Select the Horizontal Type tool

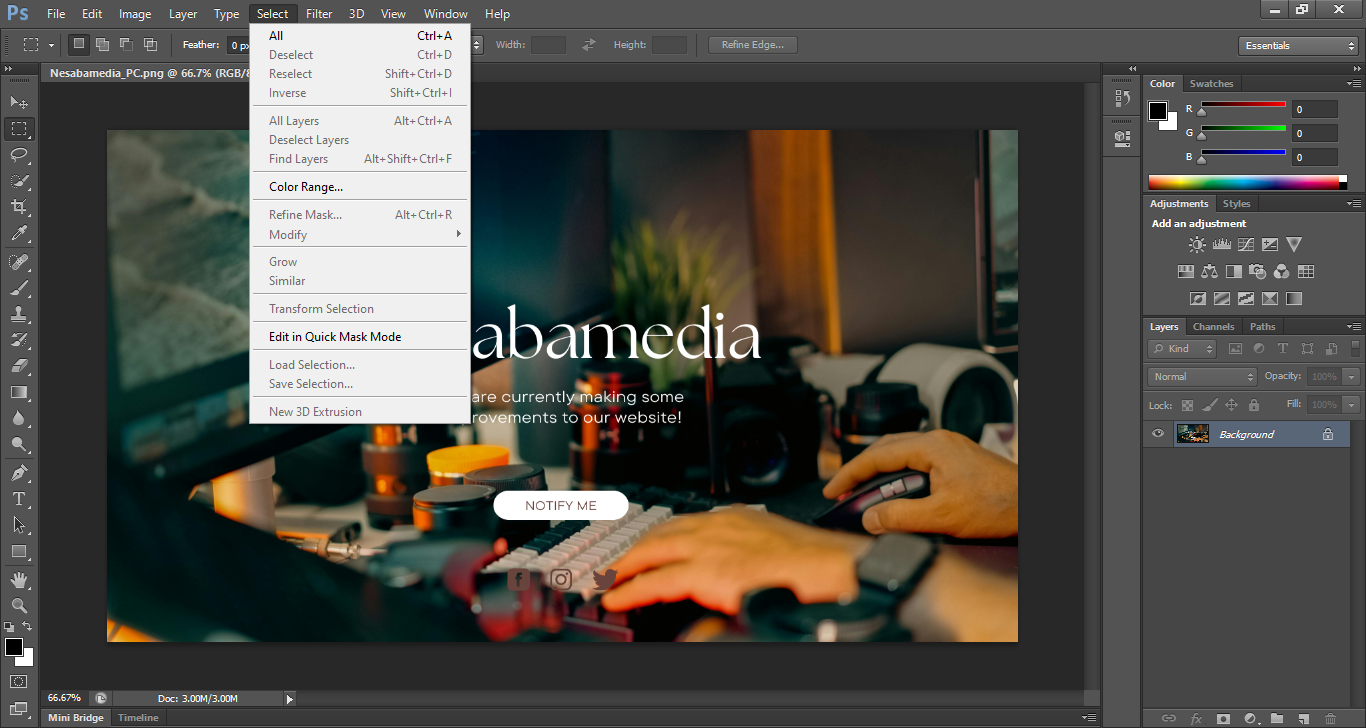(x=19, y=499)
